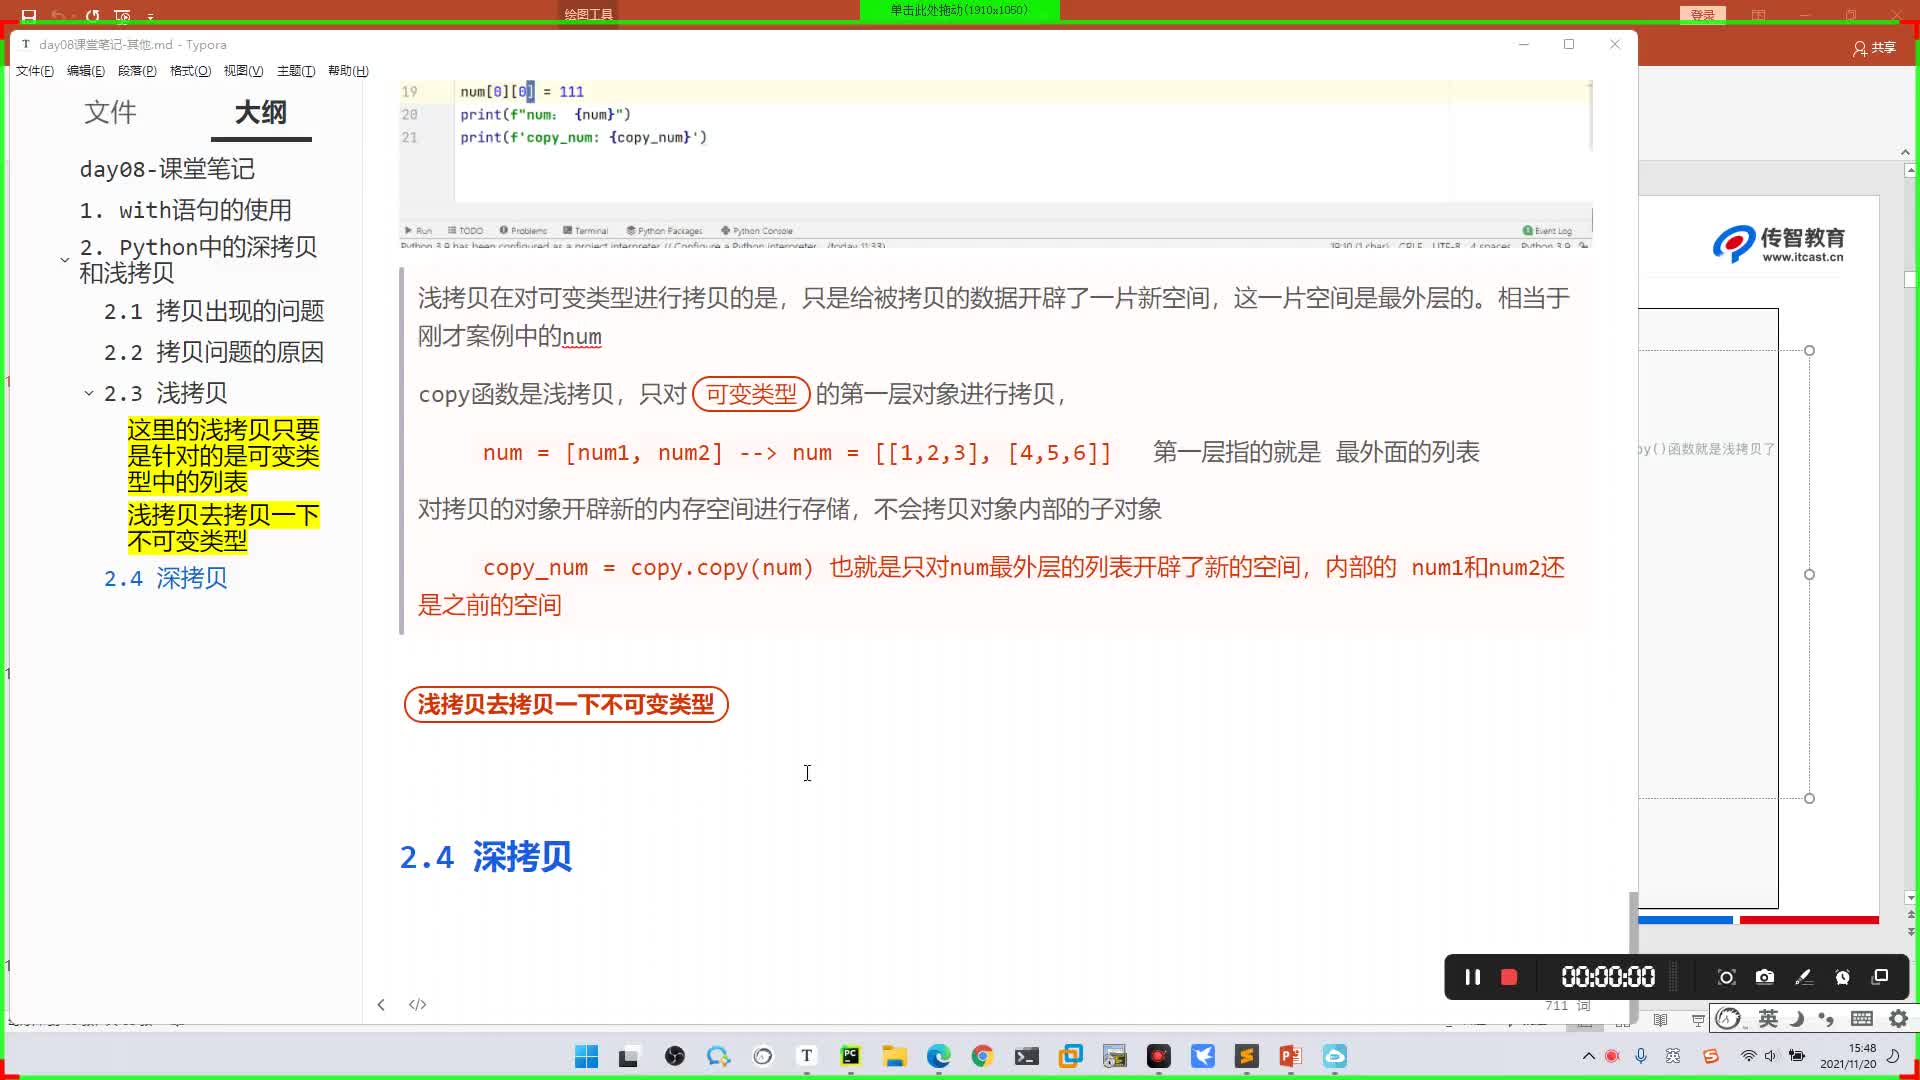The width and height of the screenshot is (1920, 1080).
Task: Click the Typora back arrow at the sidebar bottom
Action: coord(381,1004)
